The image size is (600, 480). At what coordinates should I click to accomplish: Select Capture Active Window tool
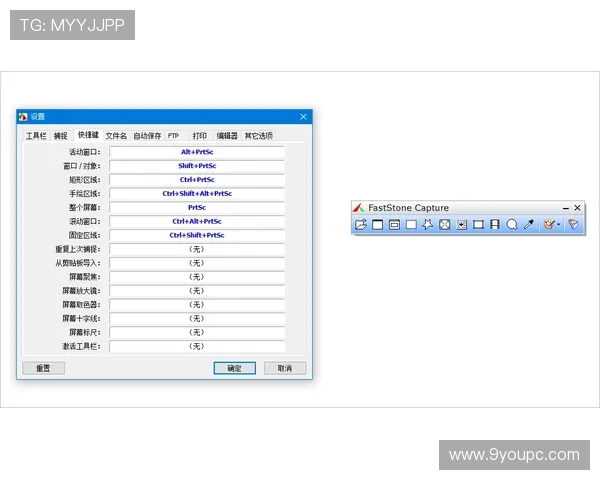click(x=378, y=224)
